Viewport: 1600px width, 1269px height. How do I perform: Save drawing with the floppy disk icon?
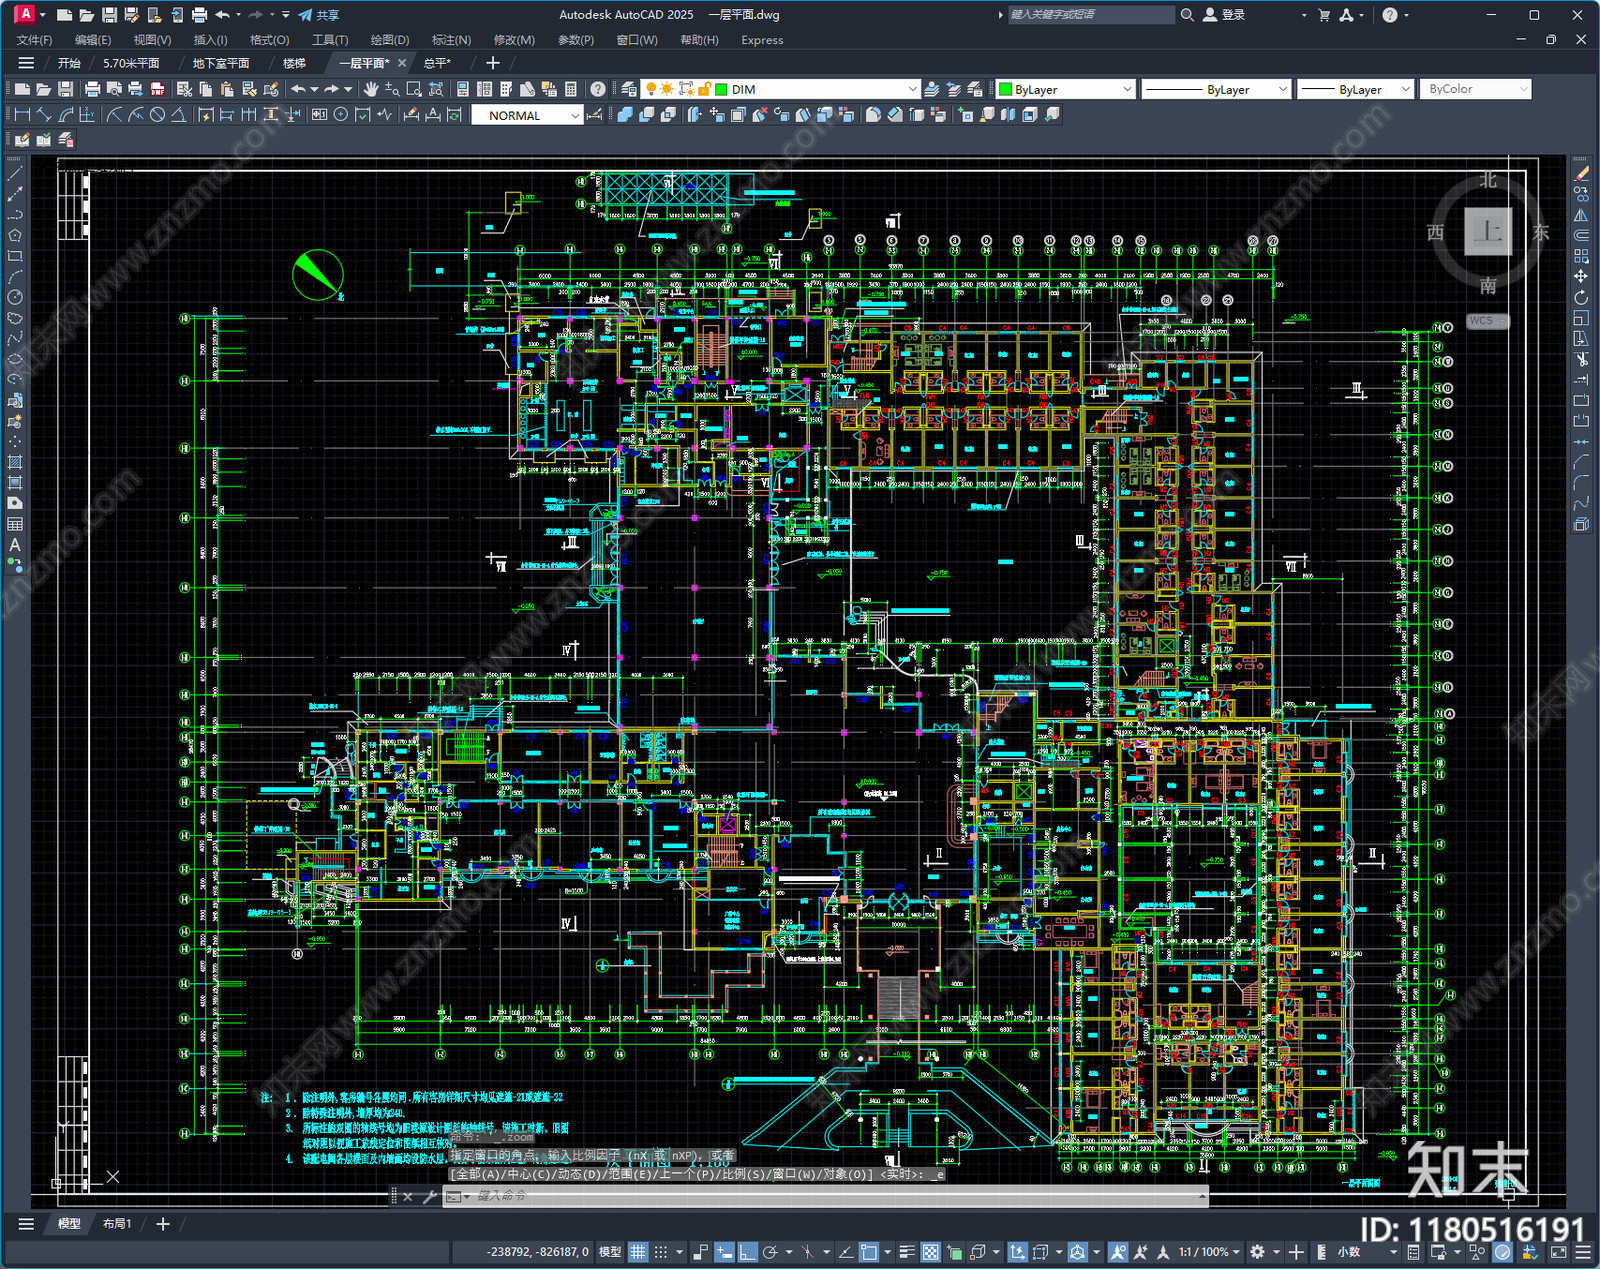65,89
